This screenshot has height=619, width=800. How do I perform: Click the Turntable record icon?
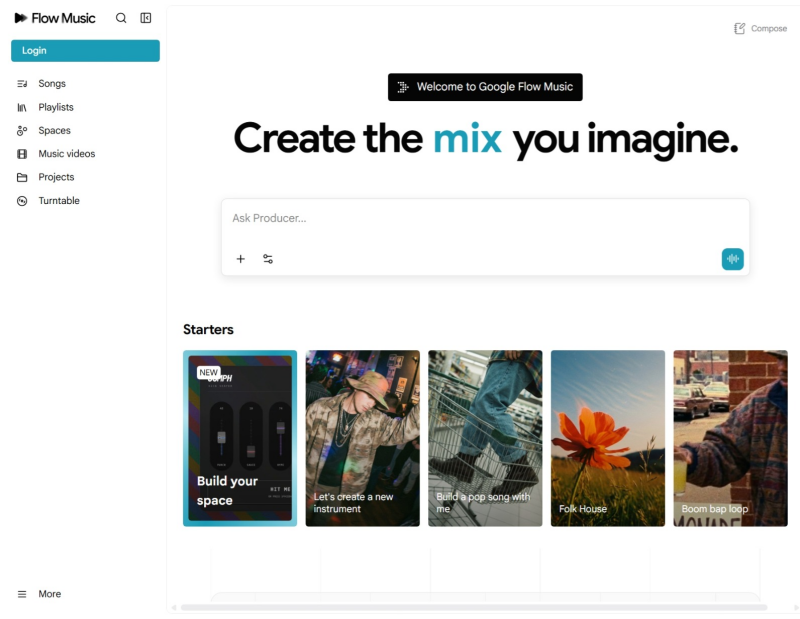pyautogui.click(x=22, y=201)
